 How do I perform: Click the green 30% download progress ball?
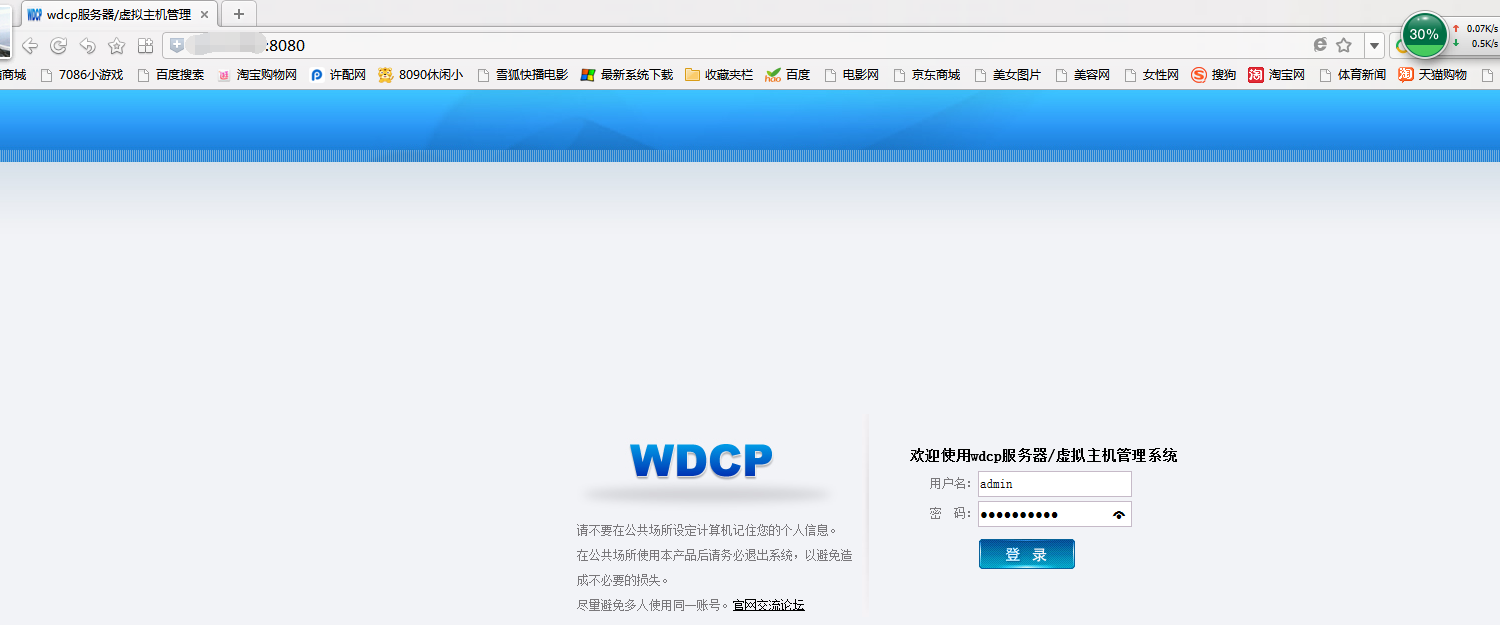coord(1422,35)
